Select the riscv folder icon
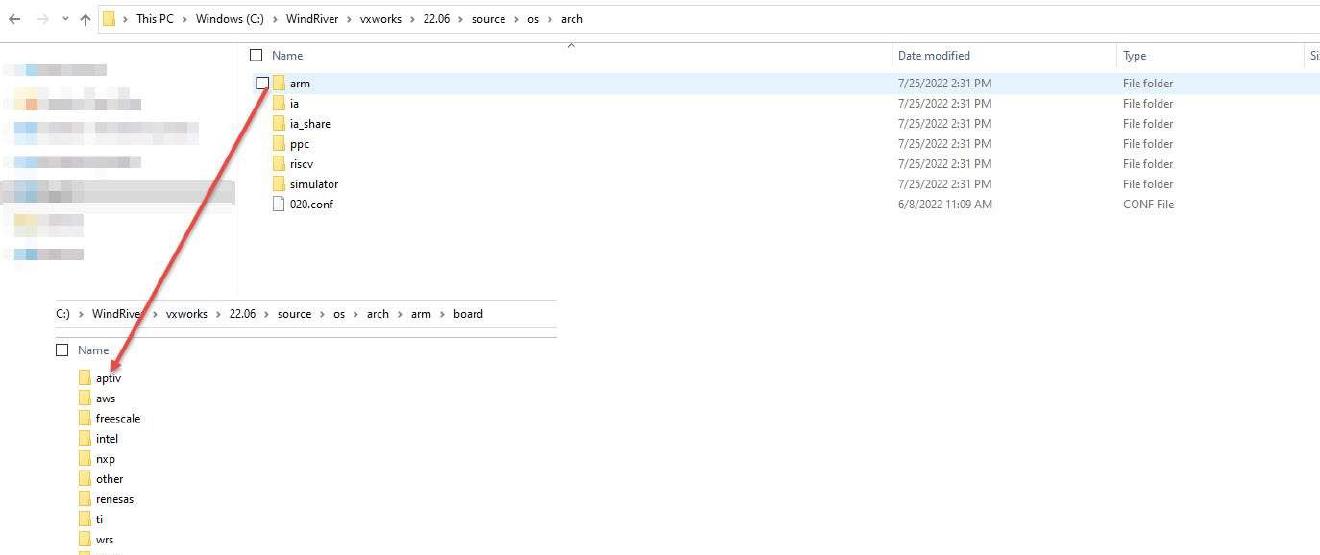The height and width of the screenshot is (555, 1320). [279, 163]
